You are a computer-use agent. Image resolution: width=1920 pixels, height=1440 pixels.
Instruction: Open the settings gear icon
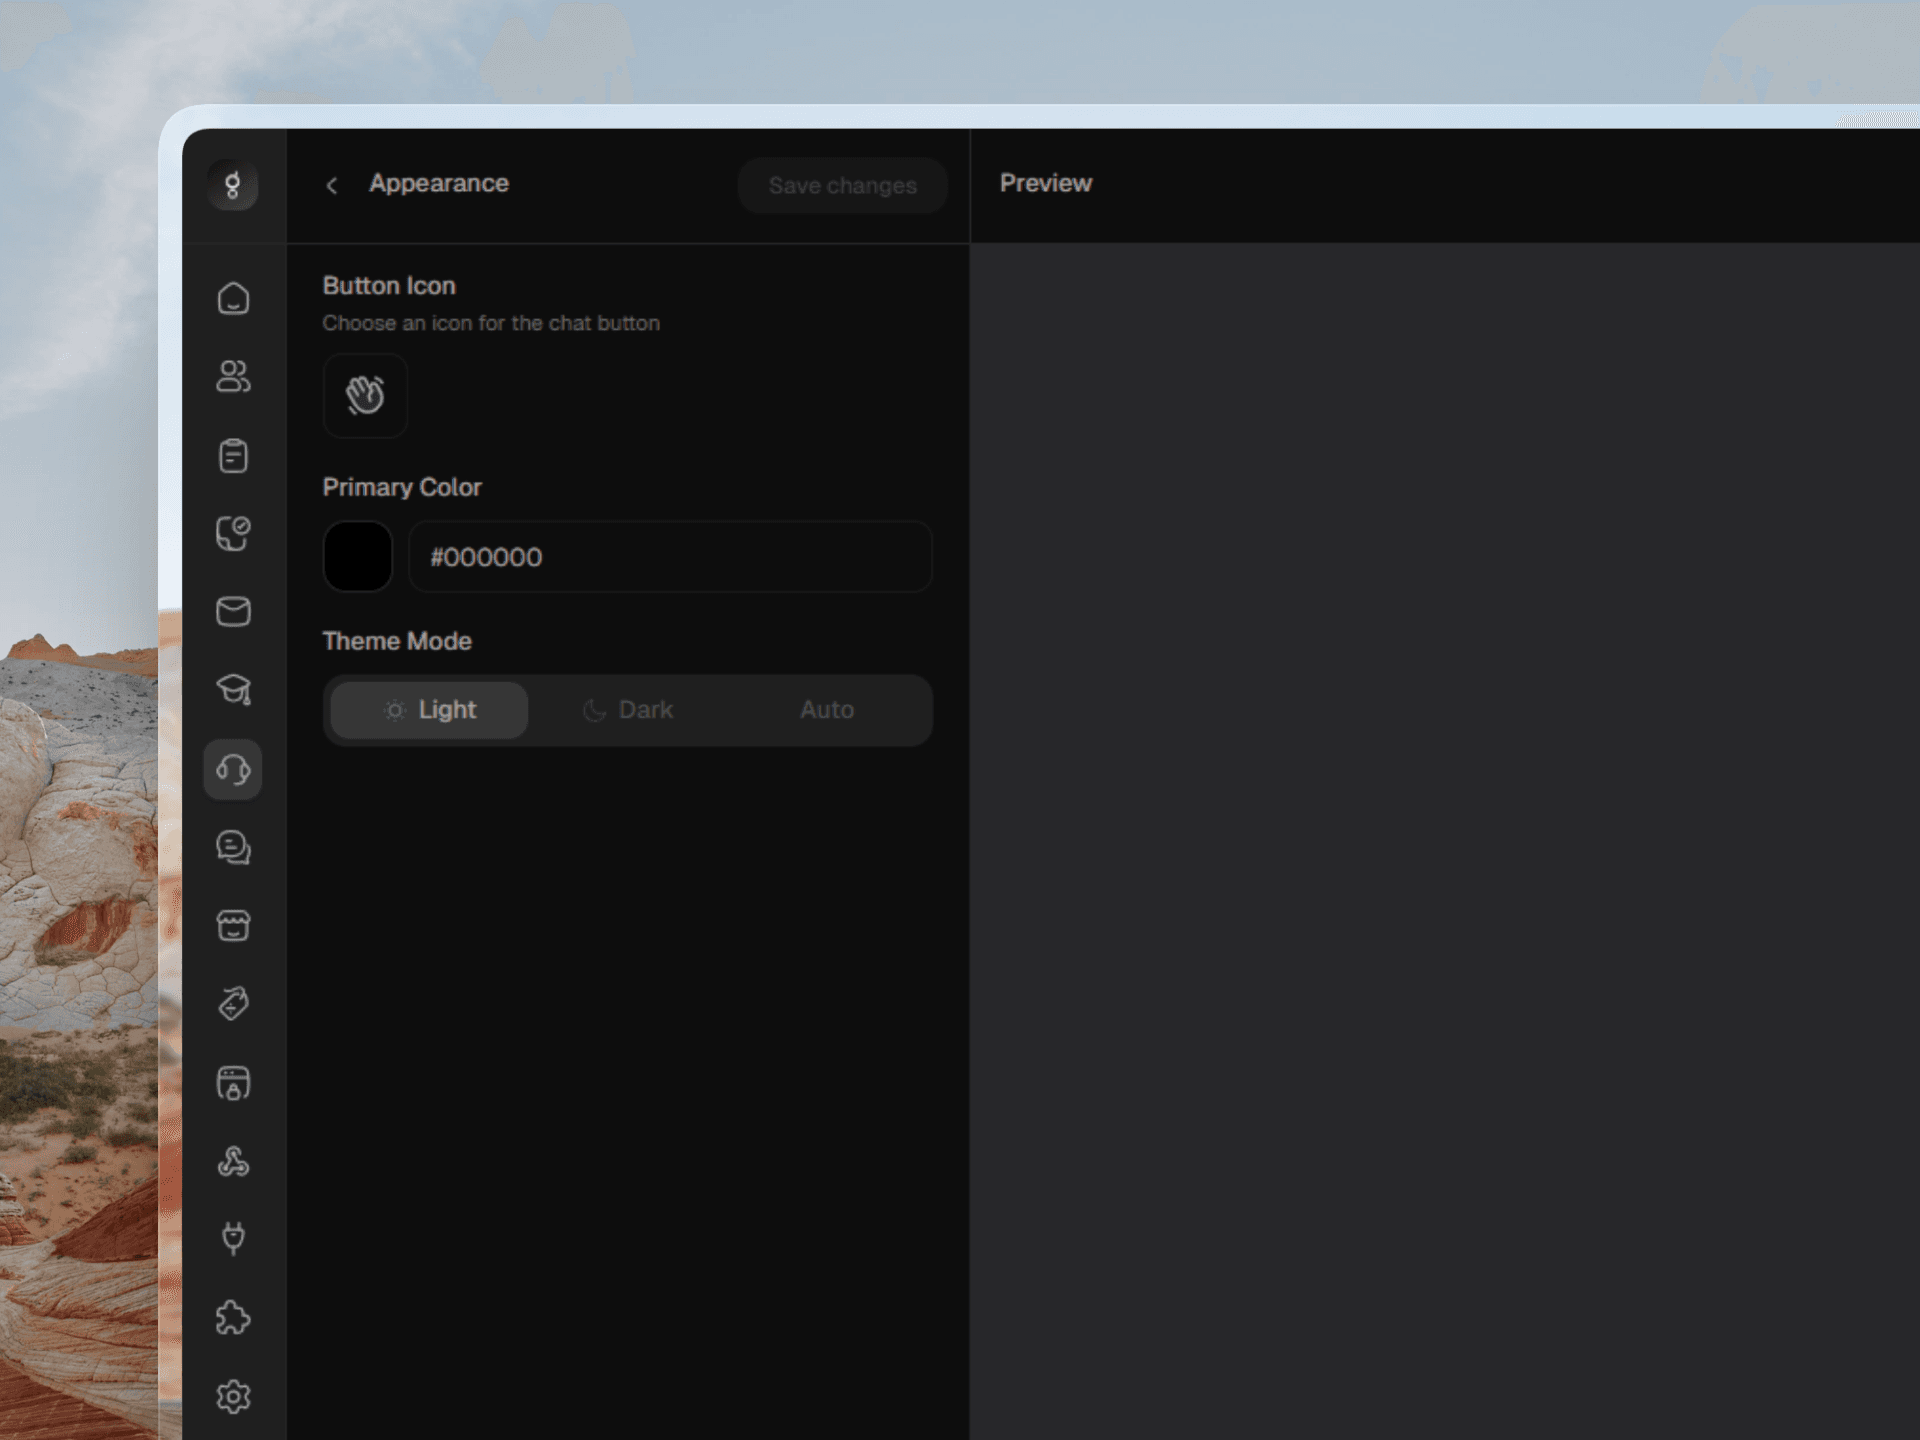point(233,1396)
